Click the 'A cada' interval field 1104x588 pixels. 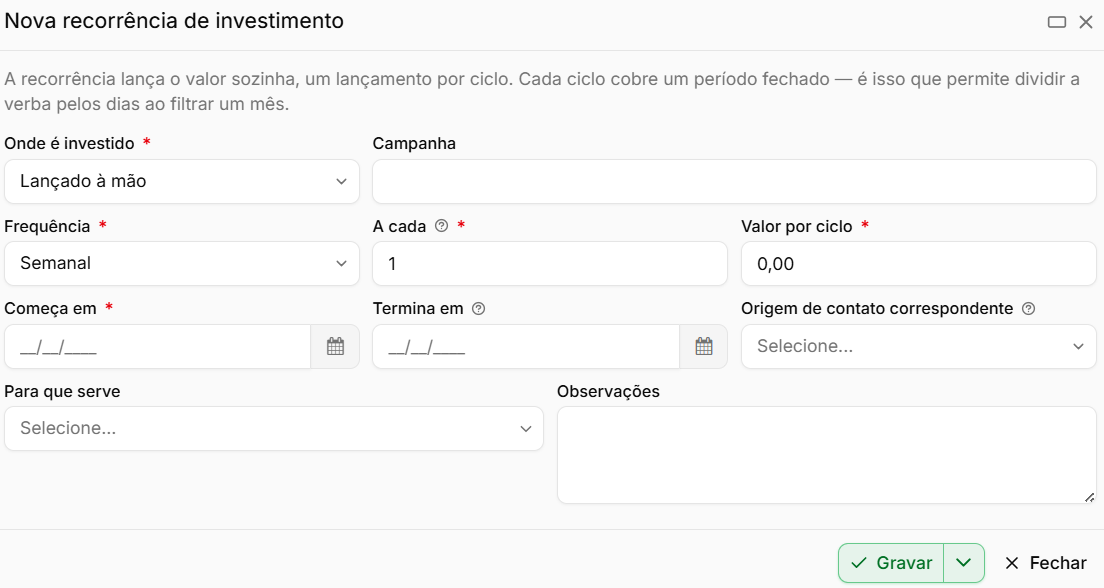[x=550, y=263]
